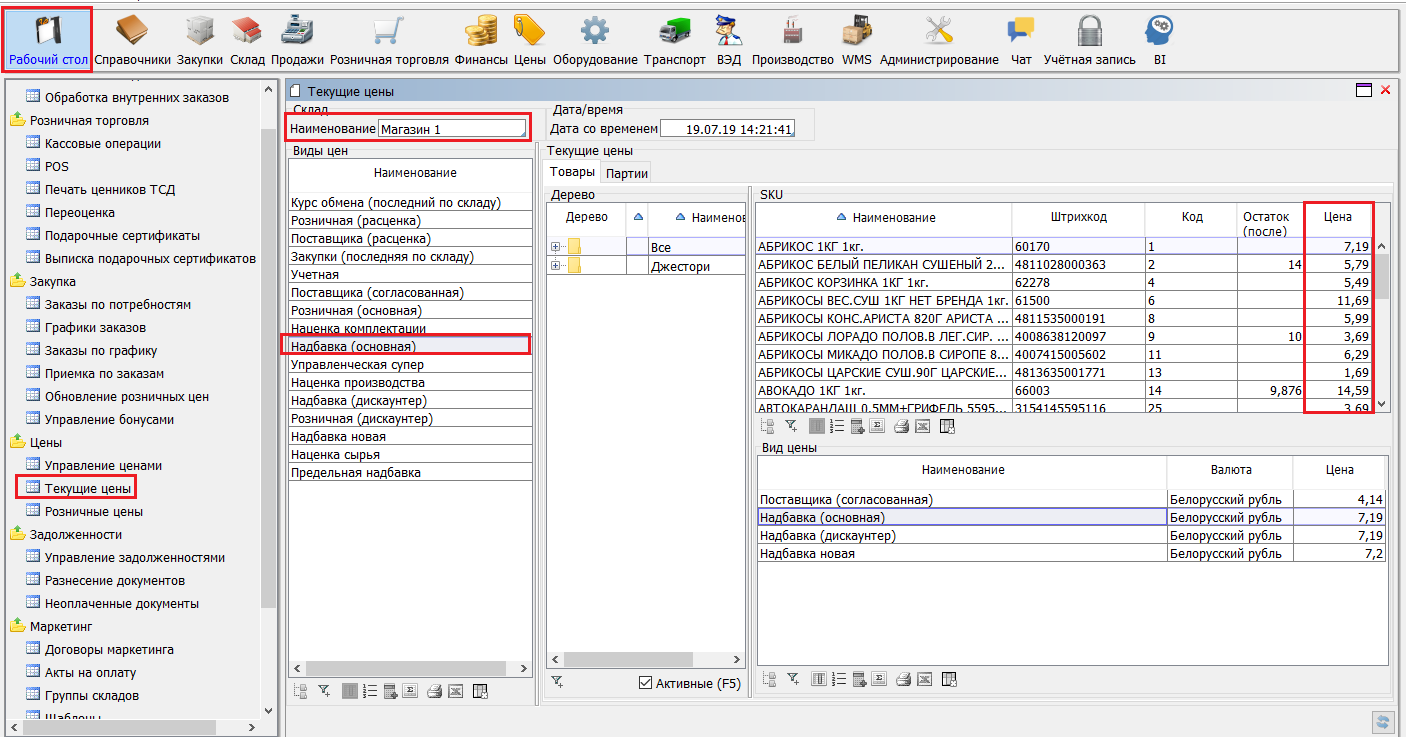Open Управление ценами in the sidebar
The height and width of the screenshot is (737, 1406).
(103, 465)
